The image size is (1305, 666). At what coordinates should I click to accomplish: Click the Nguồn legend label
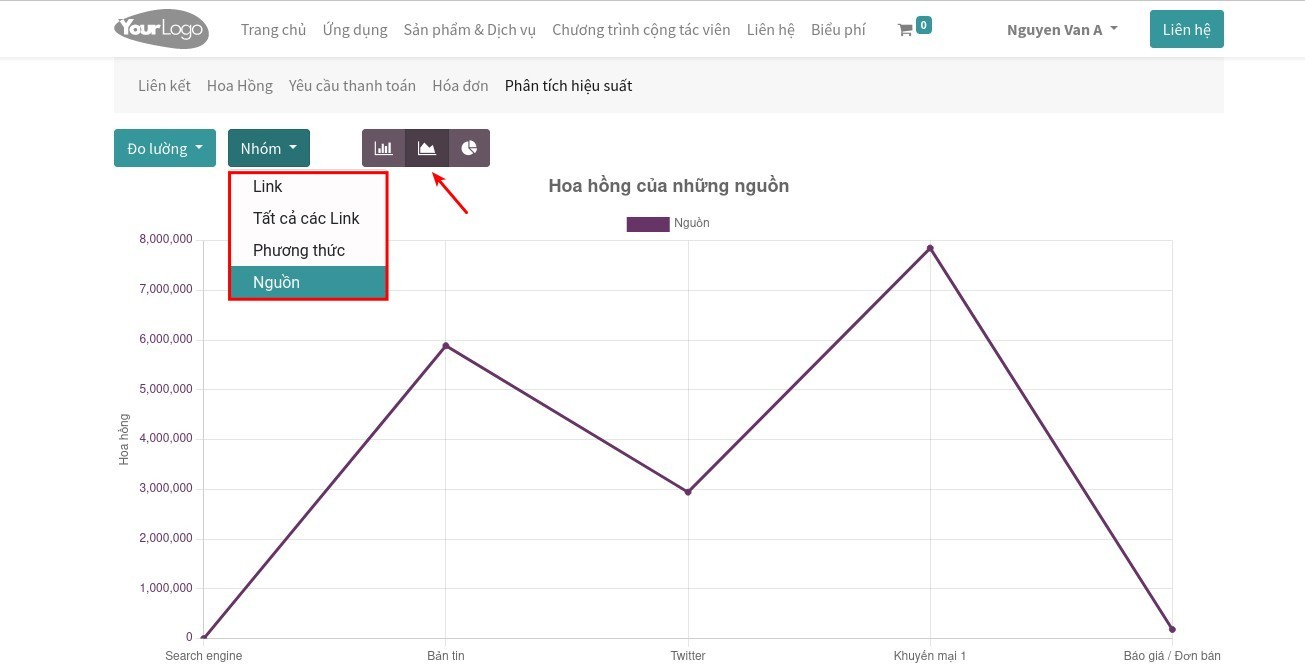(x=692, y=223)
